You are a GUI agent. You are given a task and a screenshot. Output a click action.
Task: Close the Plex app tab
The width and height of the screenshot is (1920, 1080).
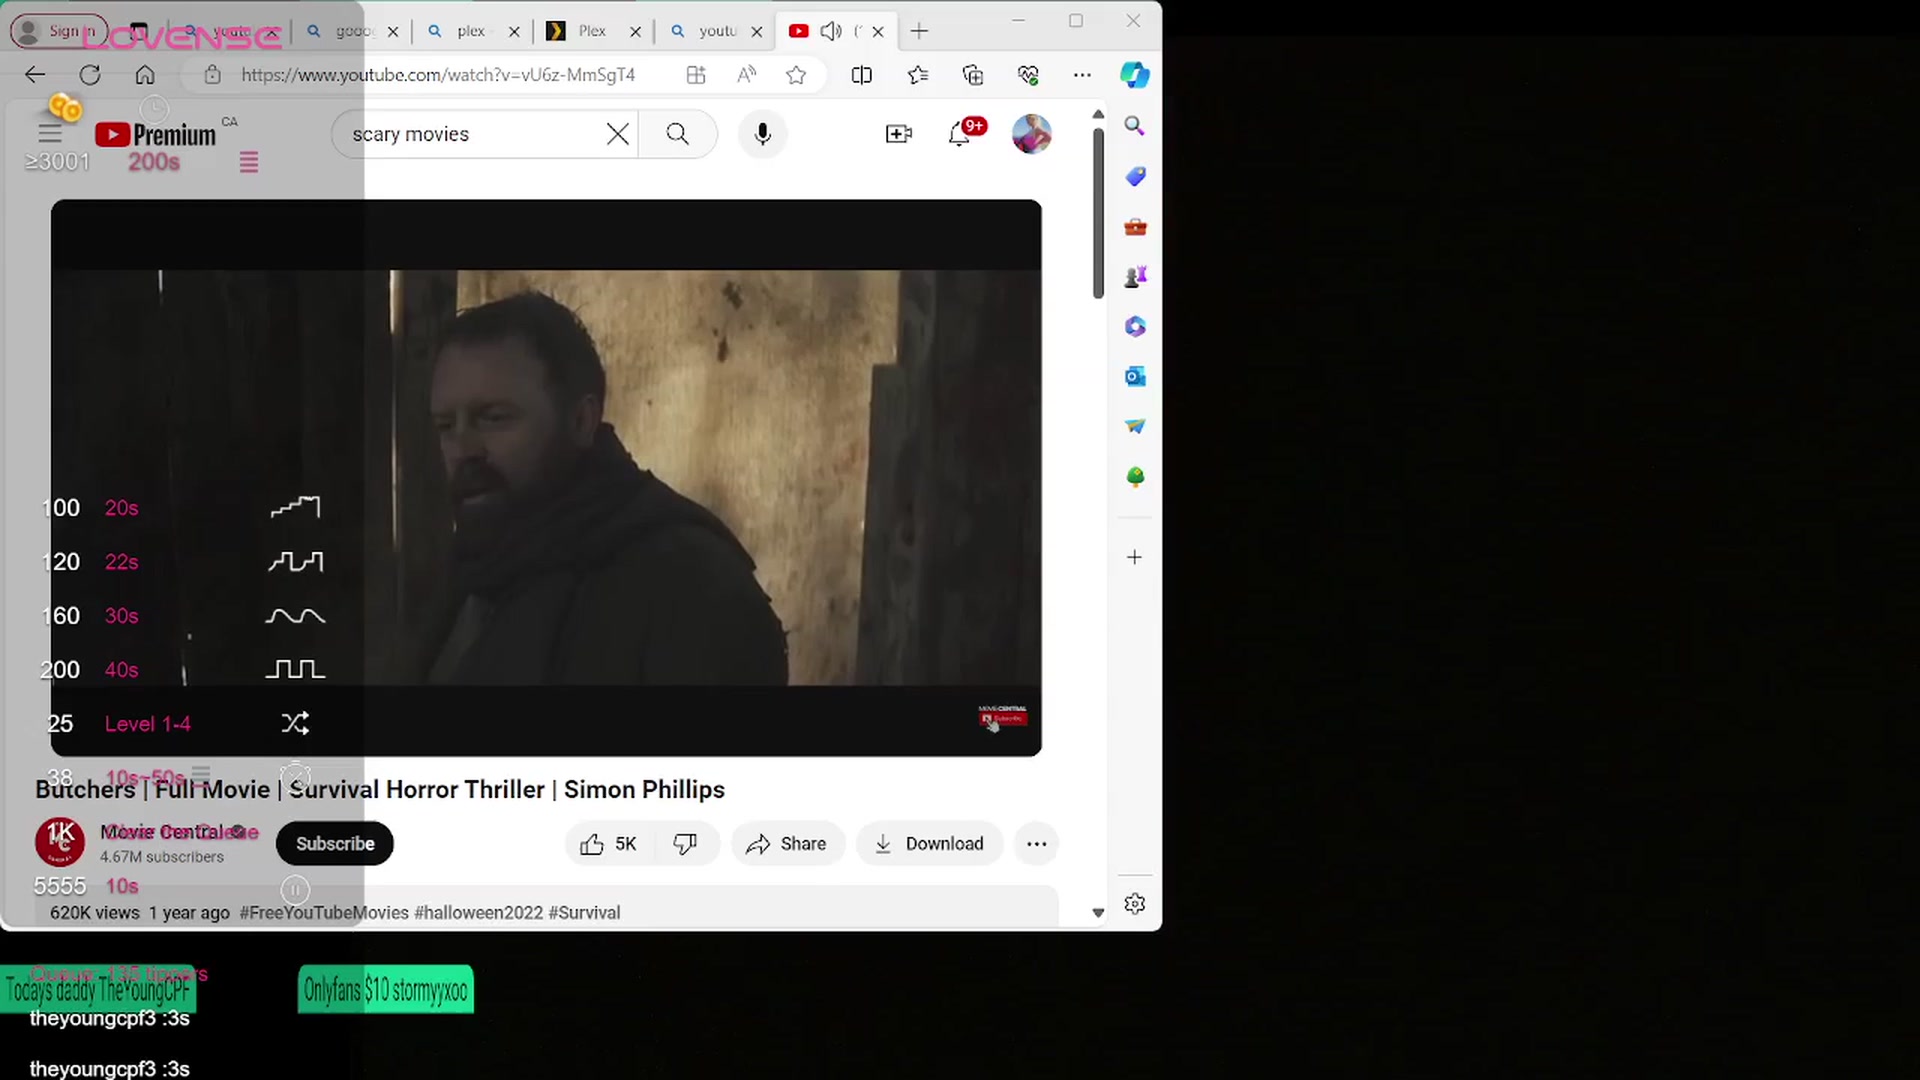pyautogui.click(x=635, y=31)
